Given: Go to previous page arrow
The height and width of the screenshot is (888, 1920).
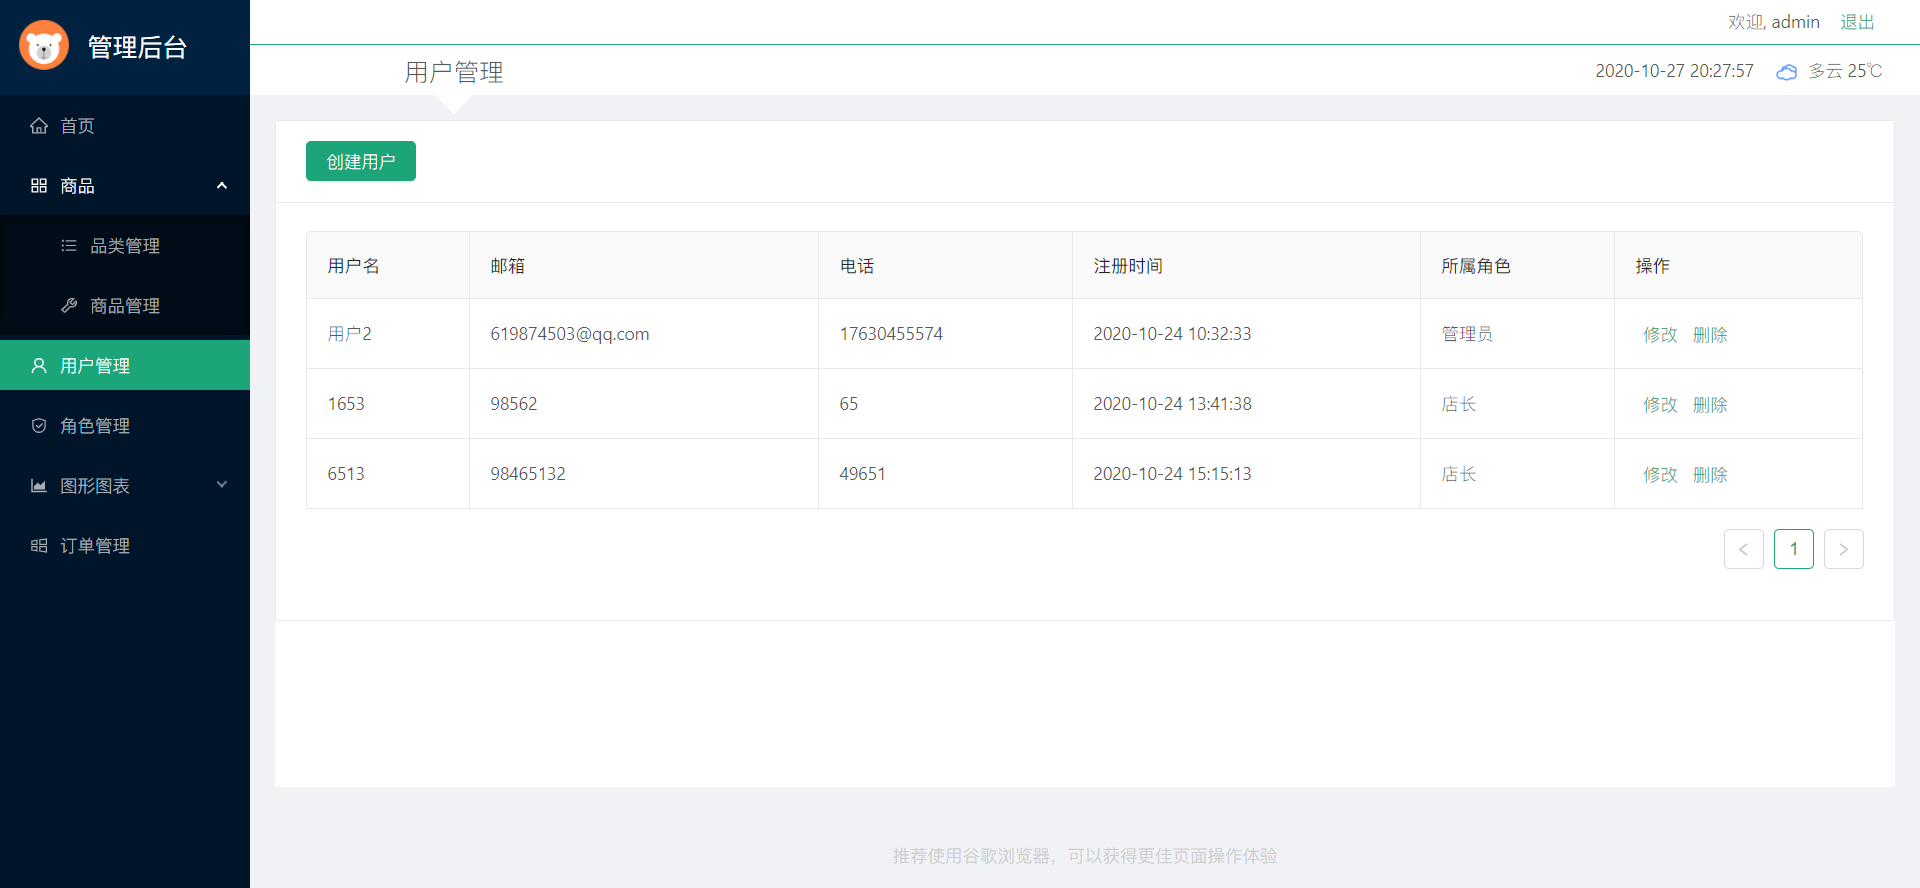Looking at the screenshot, I should point(1743,549).
